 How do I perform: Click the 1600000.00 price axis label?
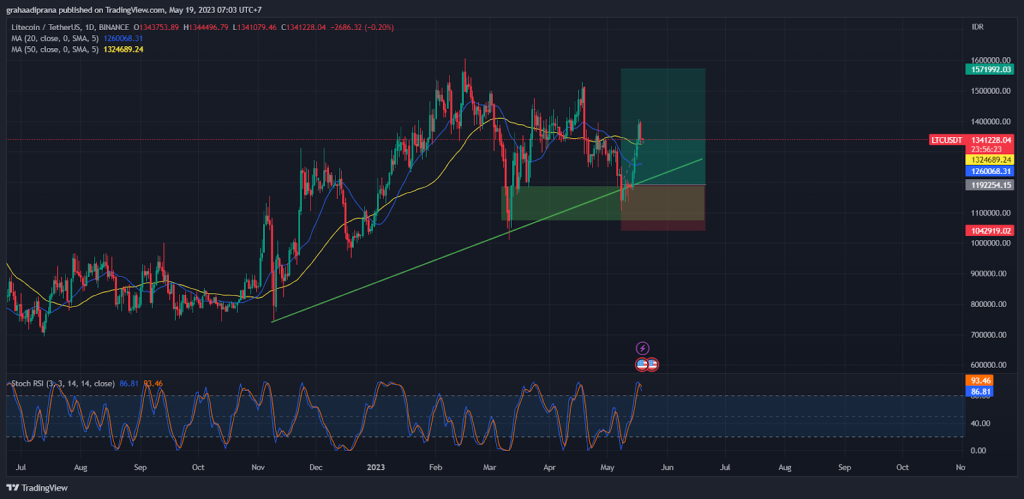(x=990, y=60)
